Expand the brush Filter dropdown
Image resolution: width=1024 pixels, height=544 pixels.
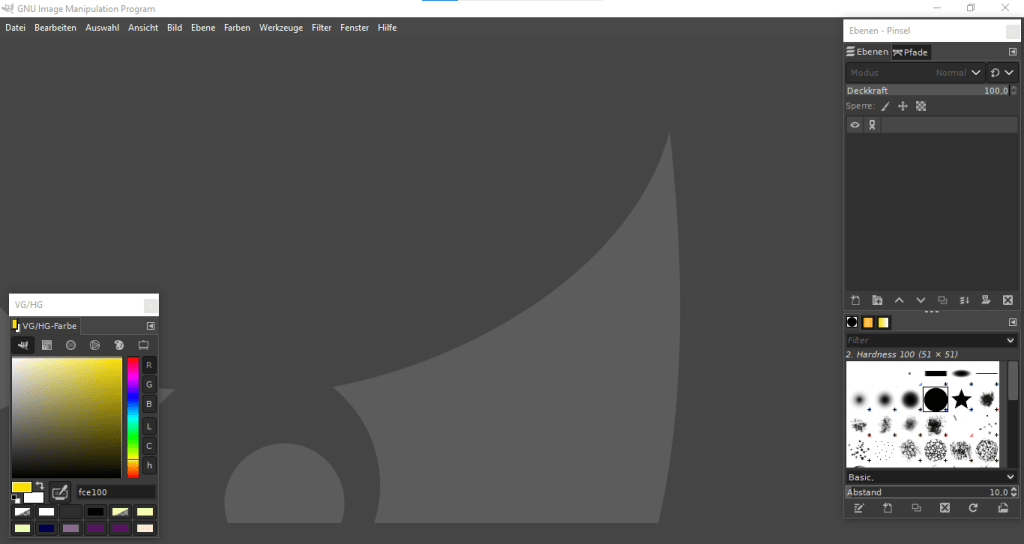[x=1010, y=340]
